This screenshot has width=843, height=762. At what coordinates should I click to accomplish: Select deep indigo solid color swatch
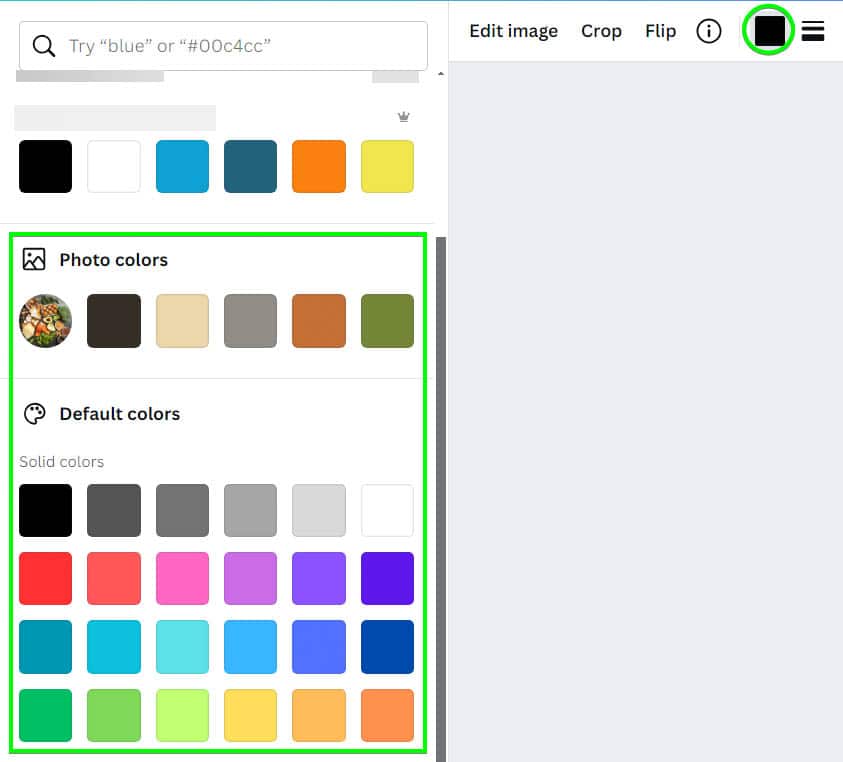tap(388, 578)
